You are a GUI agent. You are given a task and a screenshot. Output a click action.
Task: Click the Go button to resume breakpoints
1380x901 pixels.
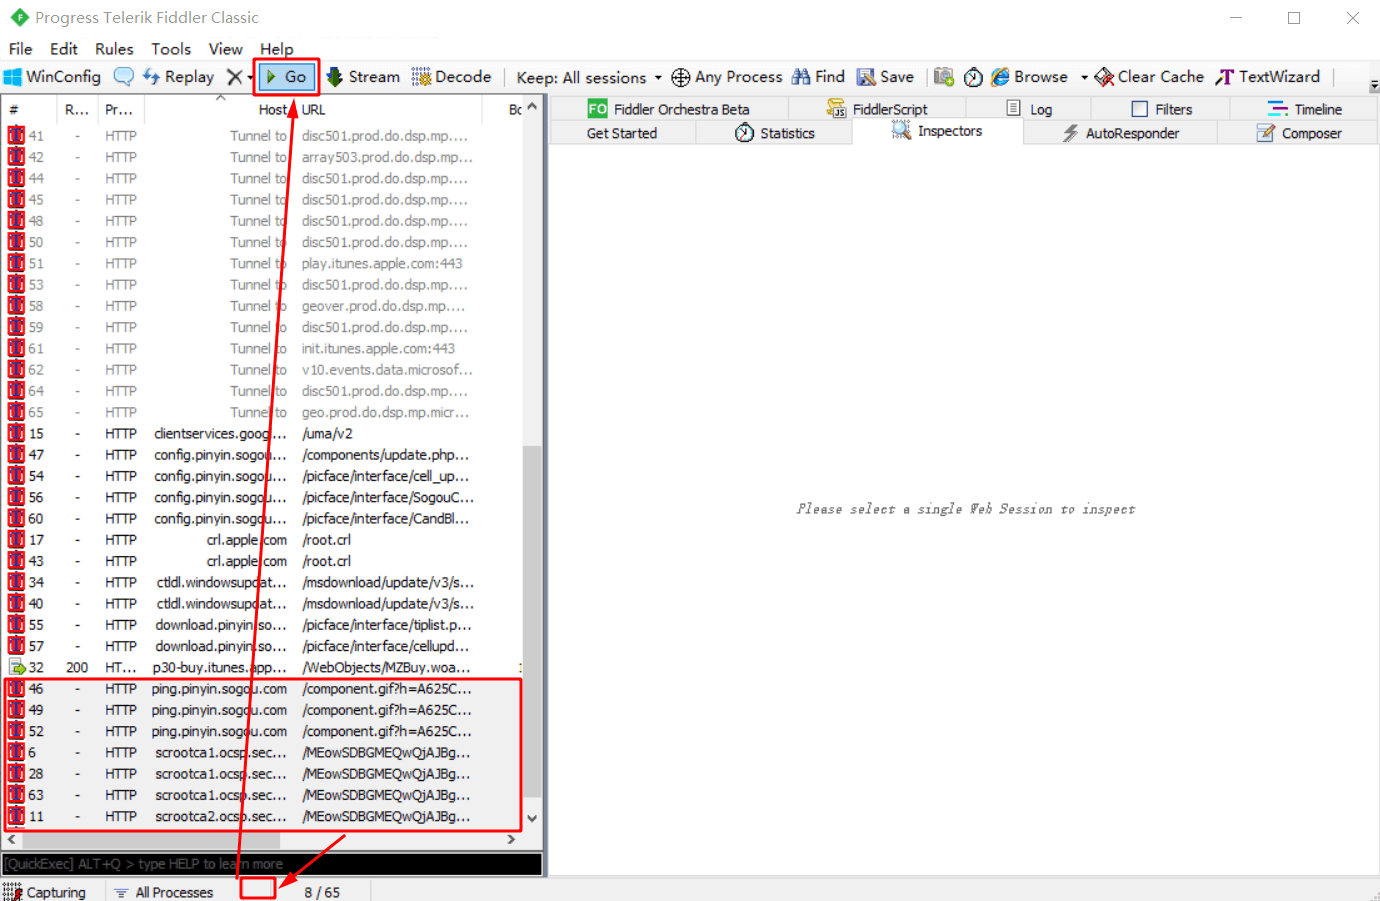coord(287,77)
